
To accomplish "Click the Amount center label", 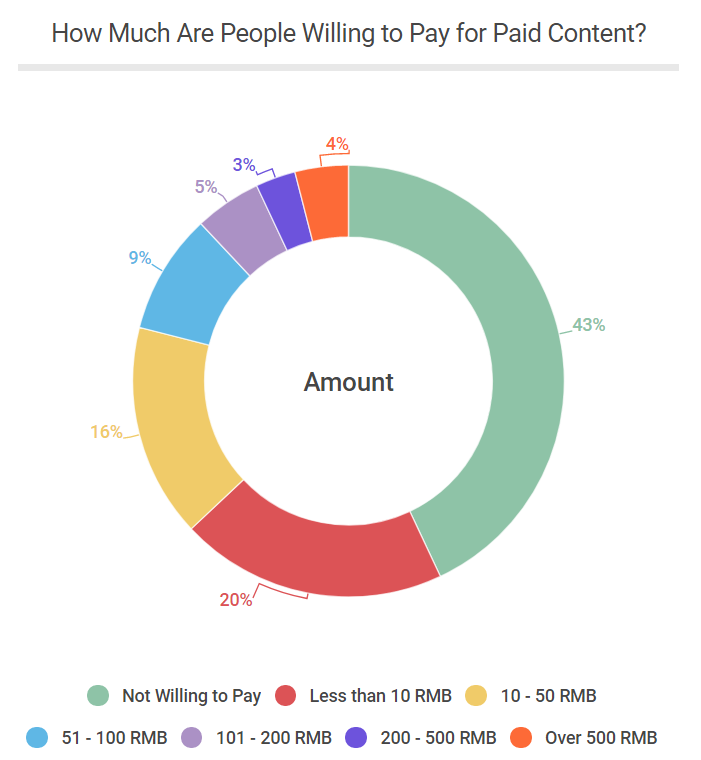I will 348,382.
